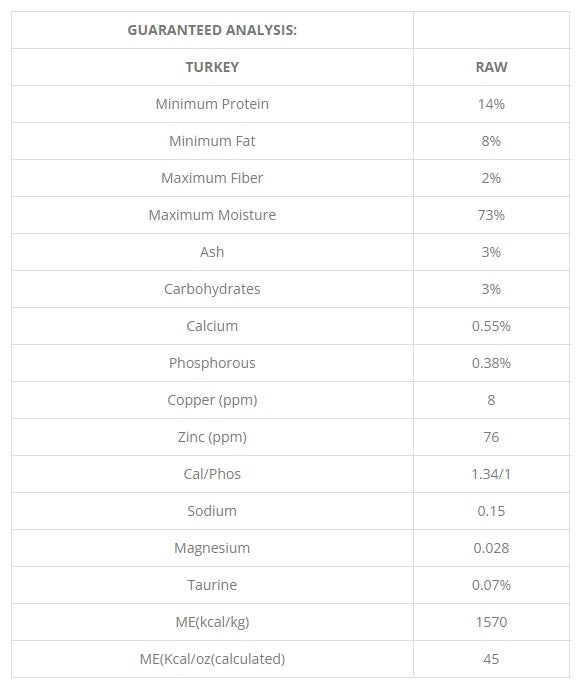Select the RAW column header
583x688 pixels.
click(491, 67)
